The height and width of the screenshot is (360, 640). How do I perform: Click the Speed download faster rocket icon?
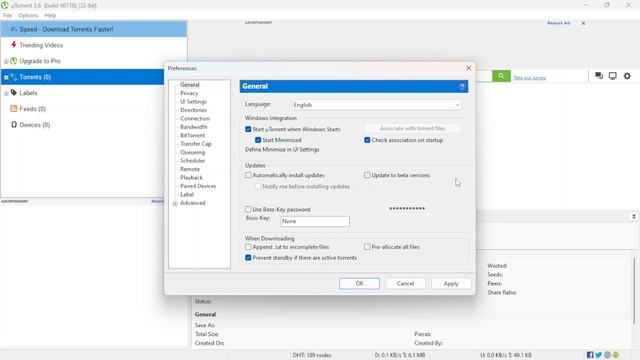coord(14,29)
